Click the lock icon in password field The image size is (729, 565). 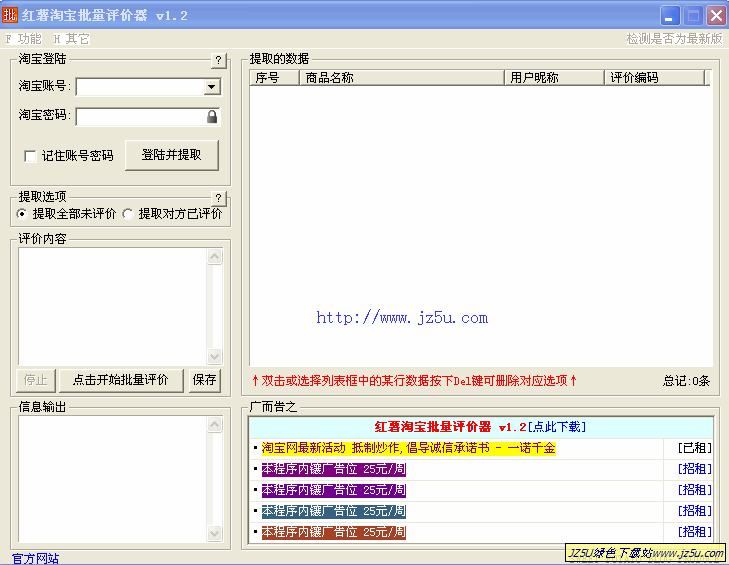[x=212, y=116]
